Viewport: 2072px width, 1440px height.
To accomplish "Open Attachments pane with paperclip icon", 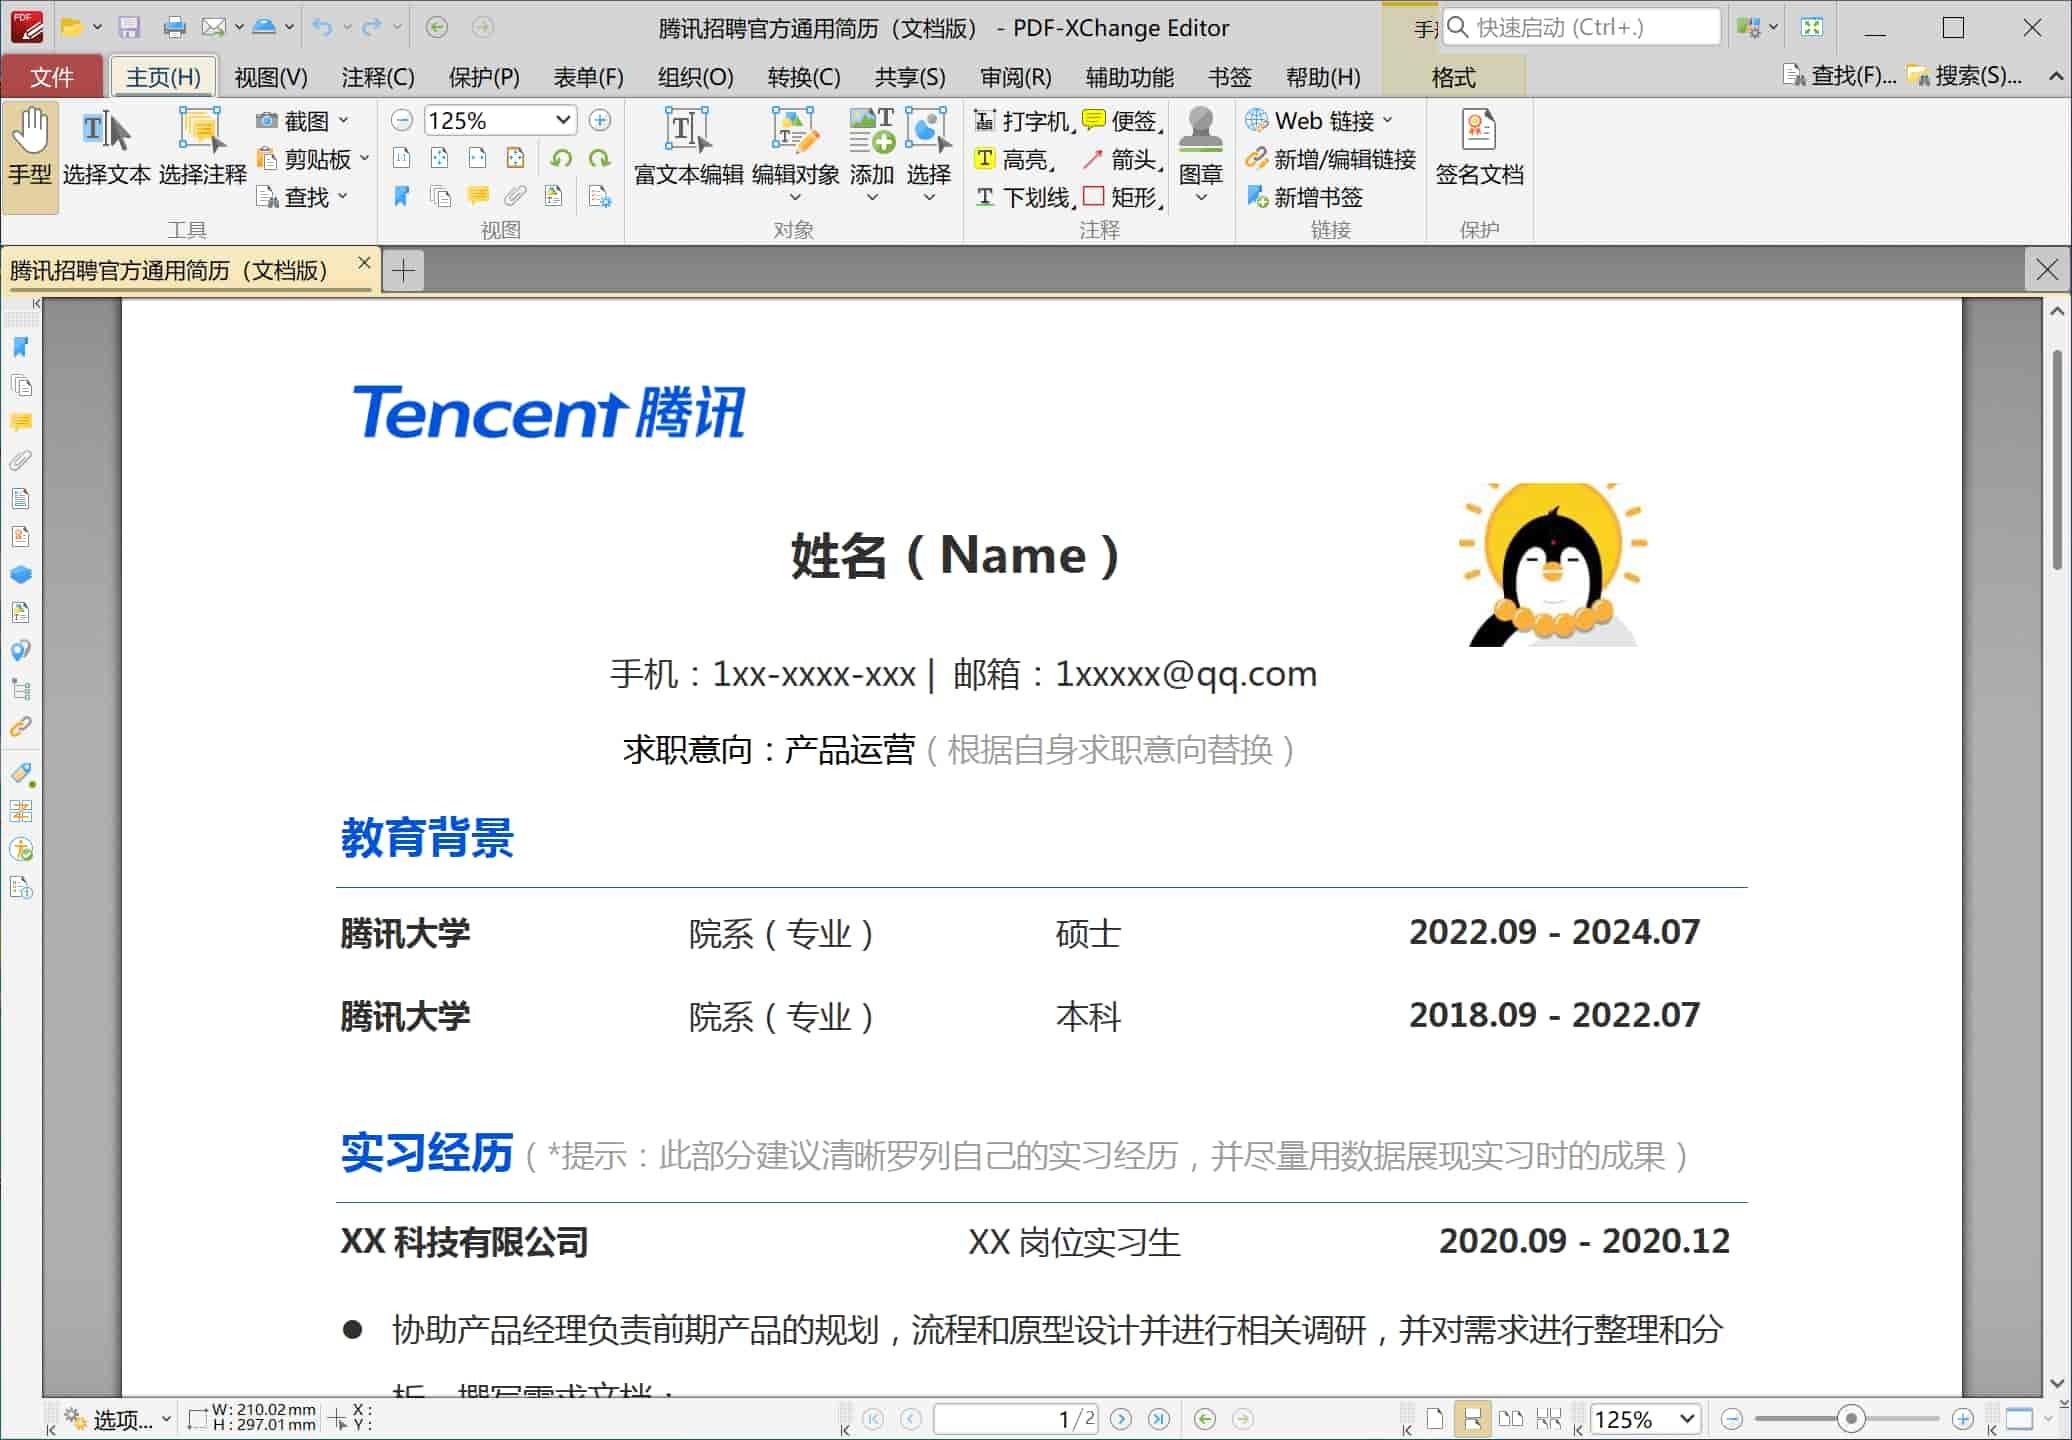I will coord(21,460).
